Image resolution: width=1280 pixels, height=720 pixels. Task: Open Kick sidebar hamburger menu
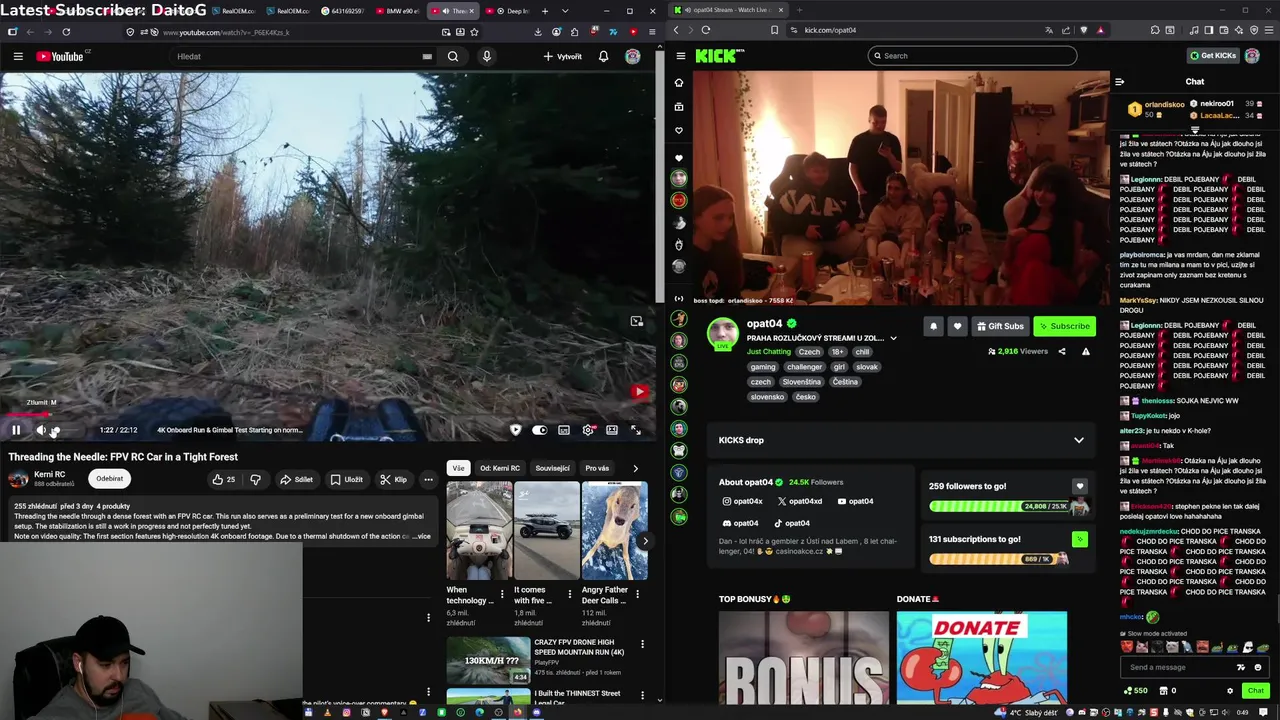(681, 56)
